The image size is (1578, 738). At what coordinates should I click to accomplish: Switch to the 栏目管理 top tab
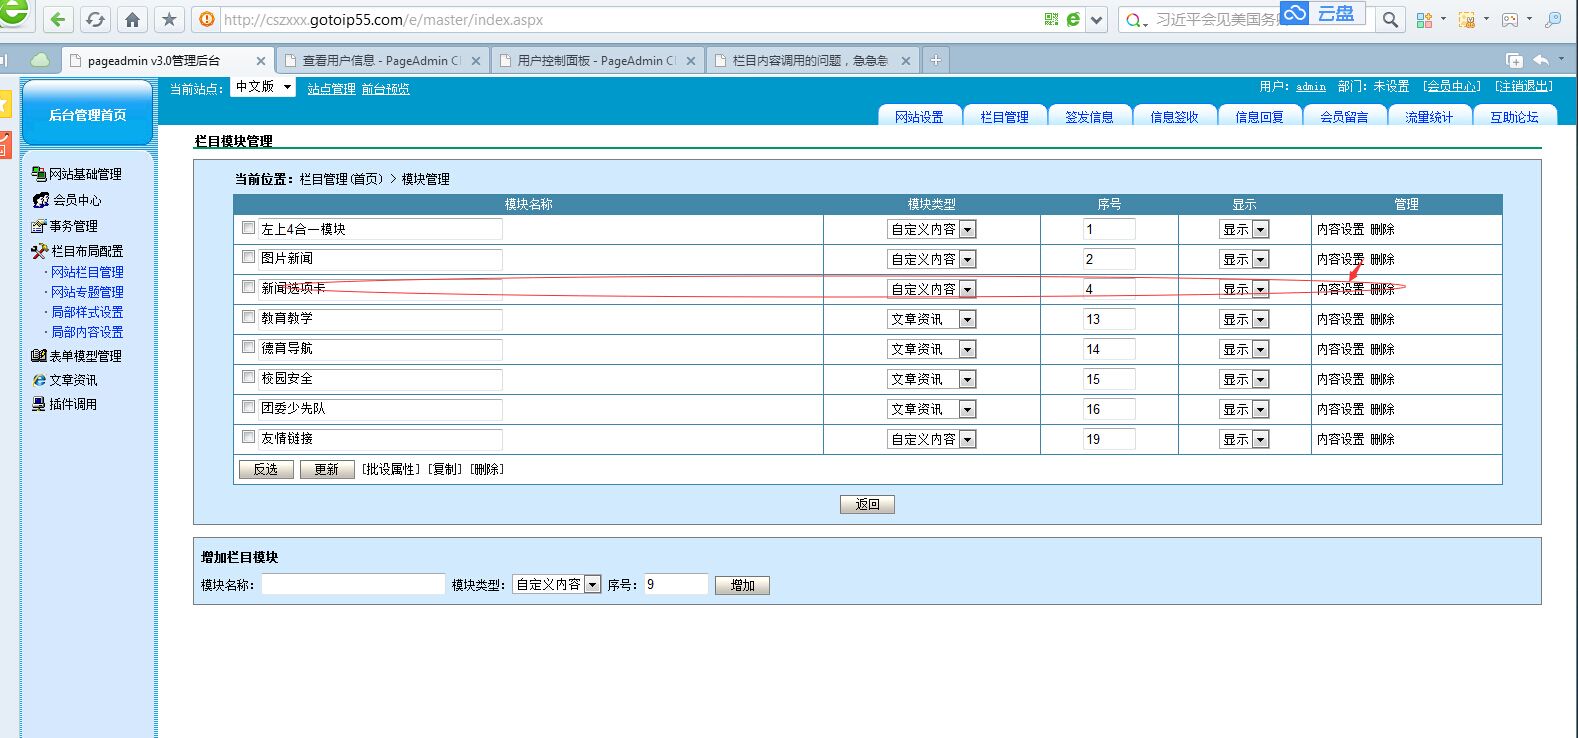1004,116
